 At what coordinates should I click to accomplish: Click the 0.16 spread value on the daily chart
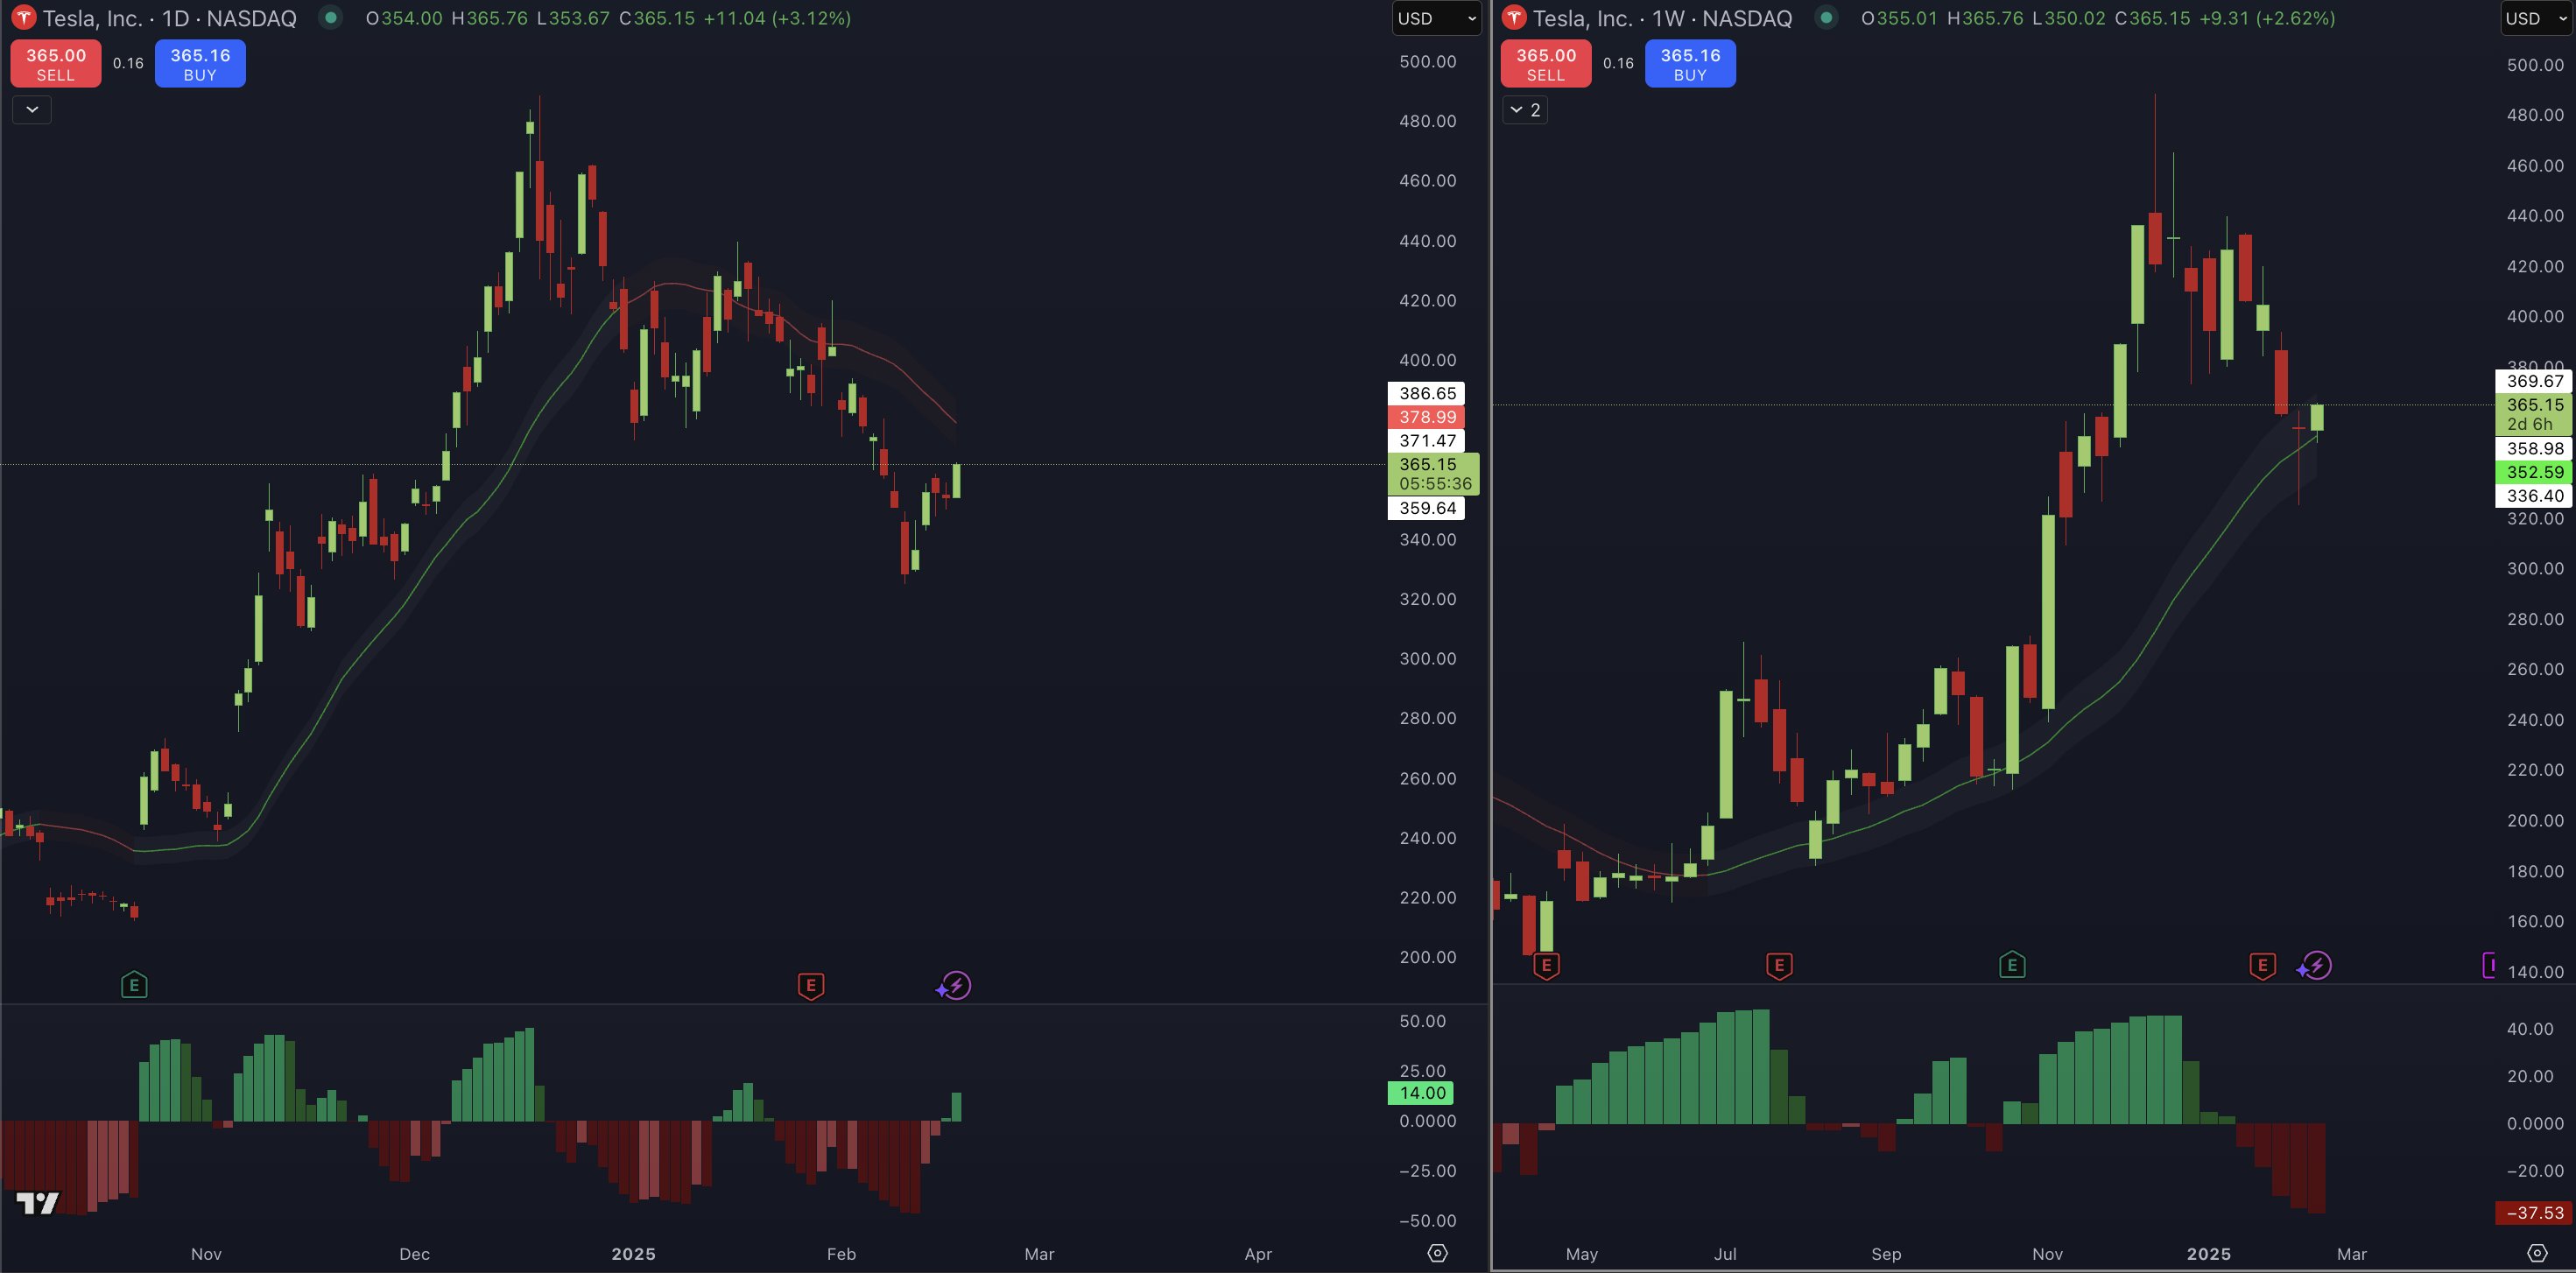pyautogui.click(x=128, y=63)
